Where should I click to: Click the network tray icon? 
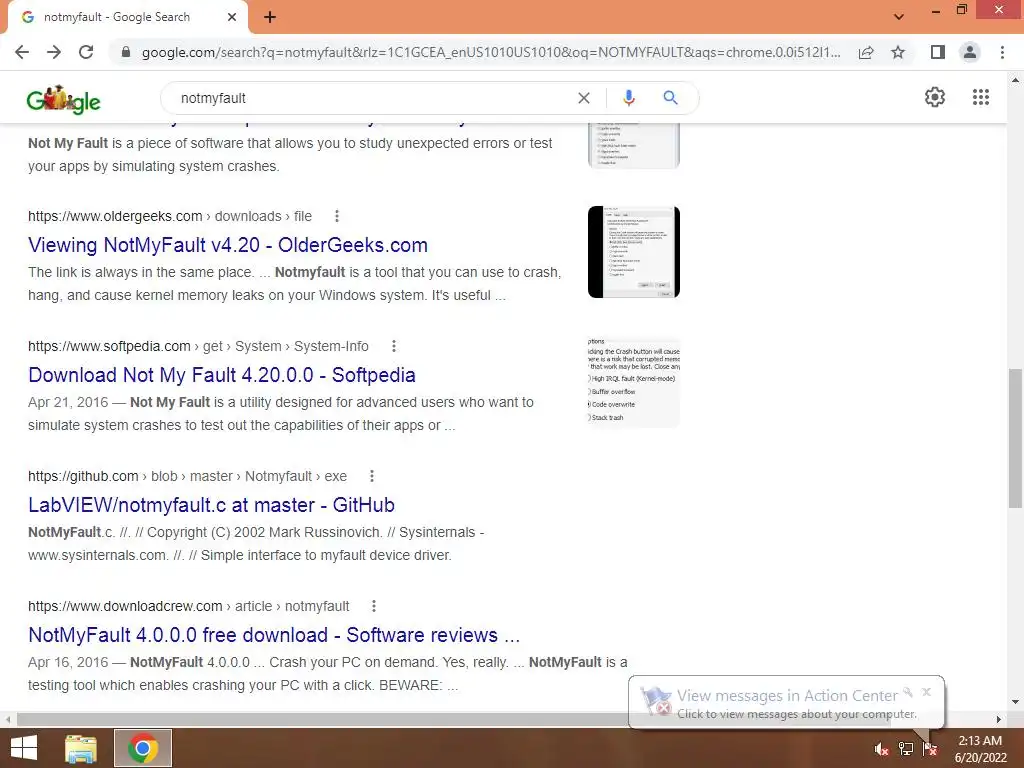[x=906, y=749]
